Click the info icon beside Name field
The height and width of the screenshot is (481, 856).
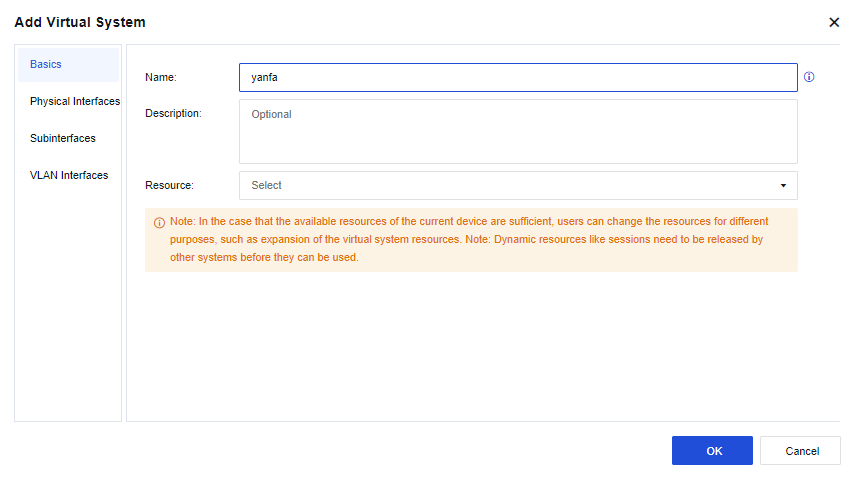click(x=809, y=77)
